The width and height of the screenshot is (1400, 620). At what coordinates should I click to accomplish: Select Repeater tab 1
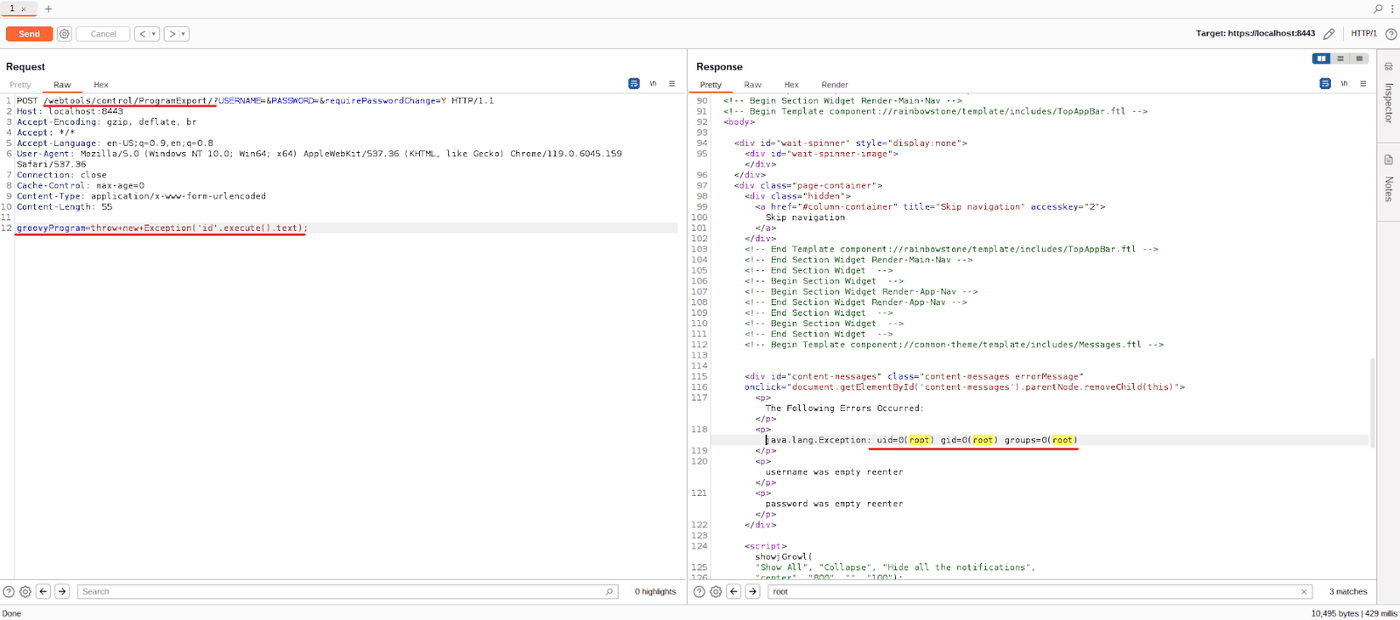tap(12, 8)
